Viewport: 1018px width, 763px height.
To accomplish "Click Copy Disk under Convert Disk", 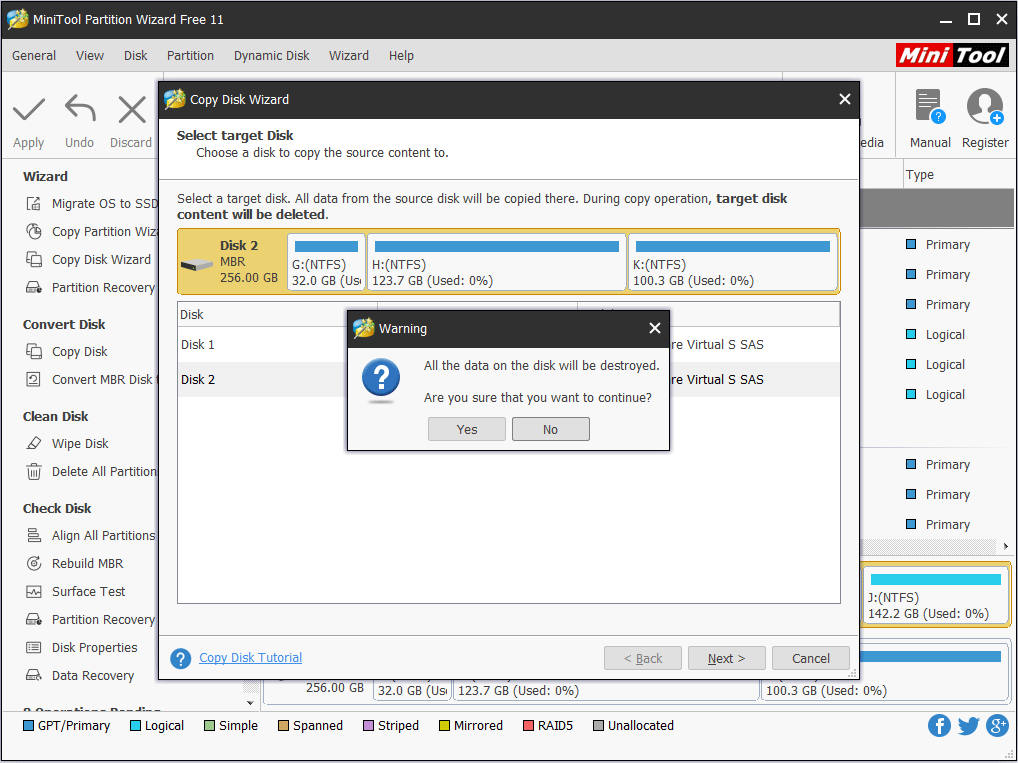I will click(67, 352).
